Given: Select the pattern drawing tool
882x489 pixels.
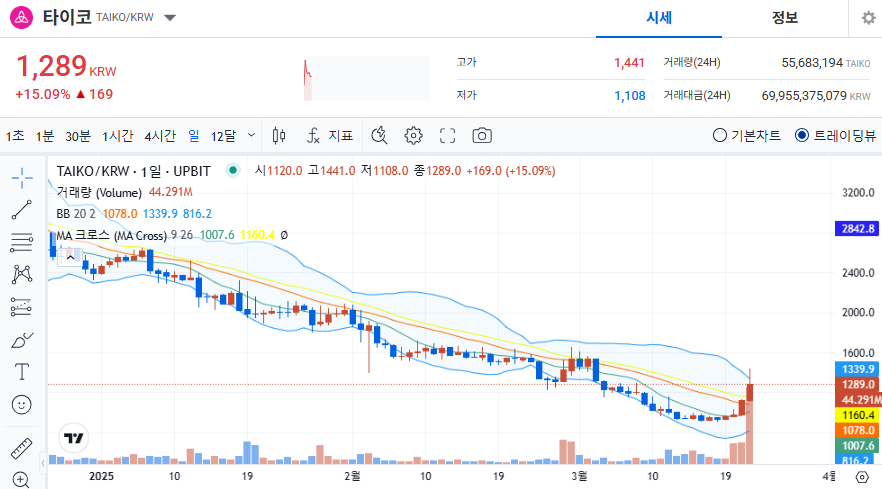Looking at the screenshot, I should pyautogui.click(x=22, y=275).
